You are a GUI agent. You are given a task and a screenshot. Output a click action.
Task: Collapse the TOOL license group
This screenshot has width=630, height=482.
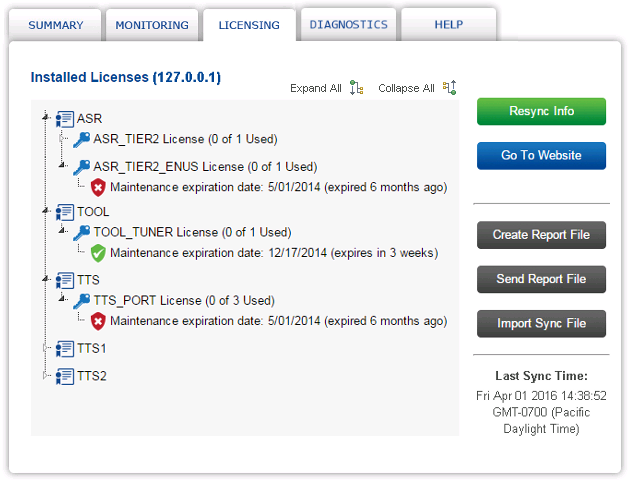coord(45,210)
